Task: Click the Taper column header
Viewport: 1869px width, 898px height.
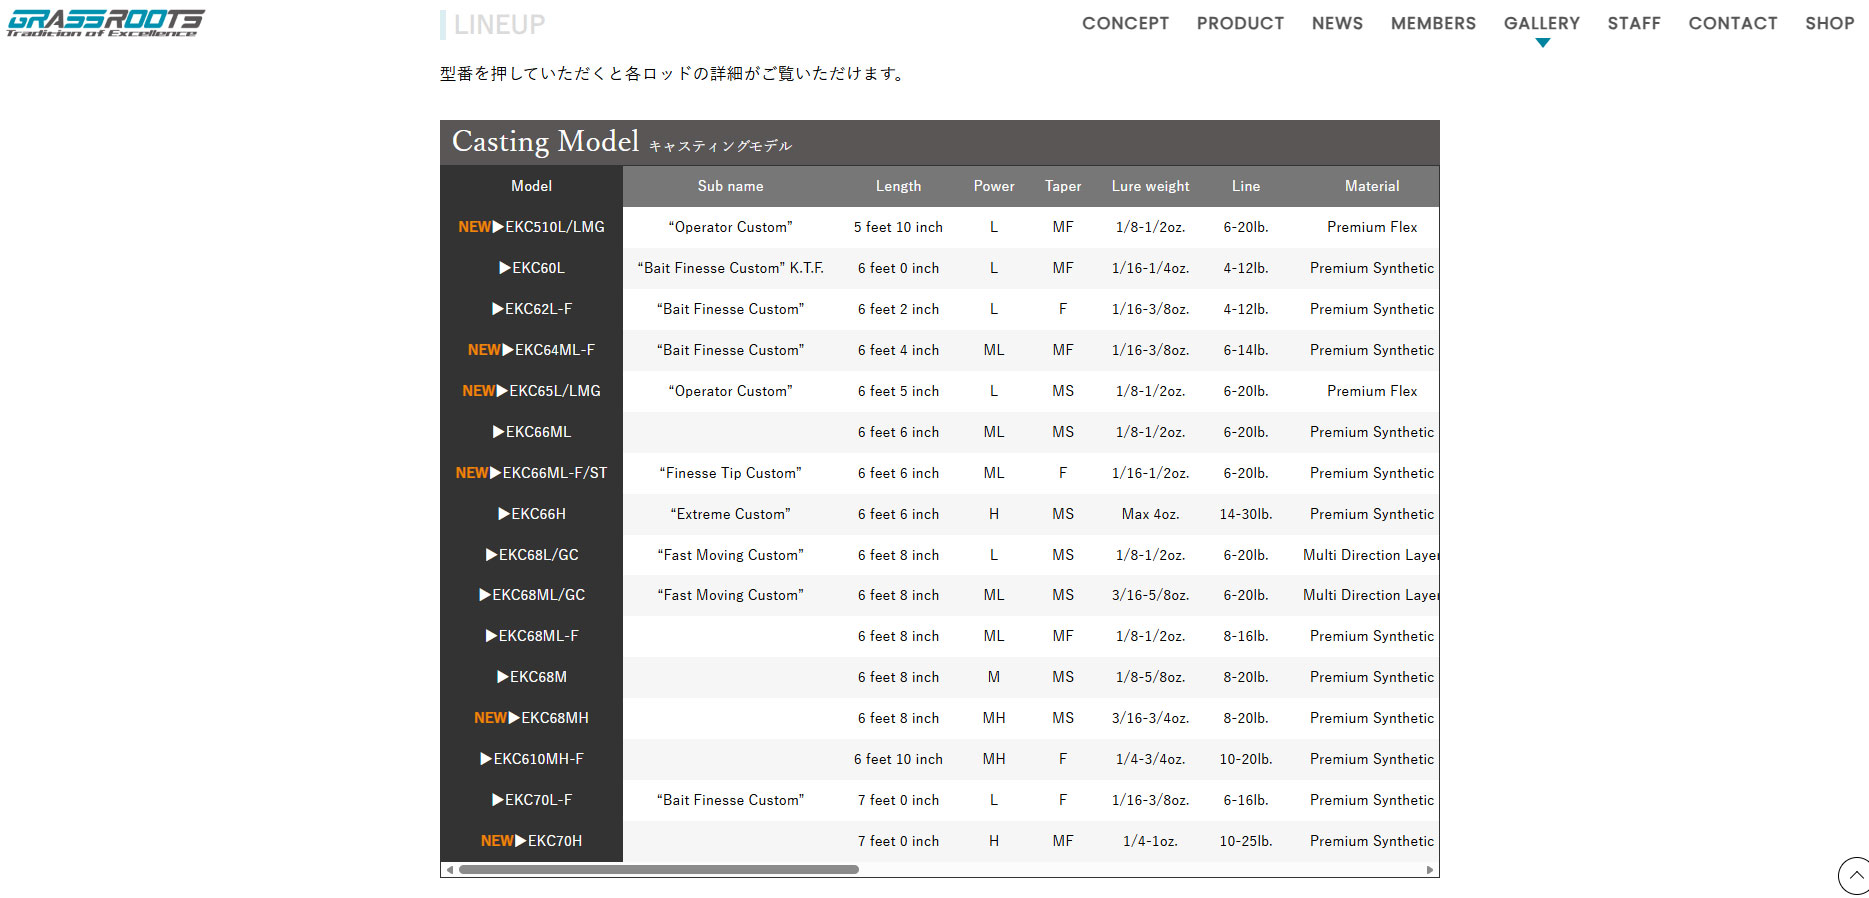Action: click(1063, 186)
